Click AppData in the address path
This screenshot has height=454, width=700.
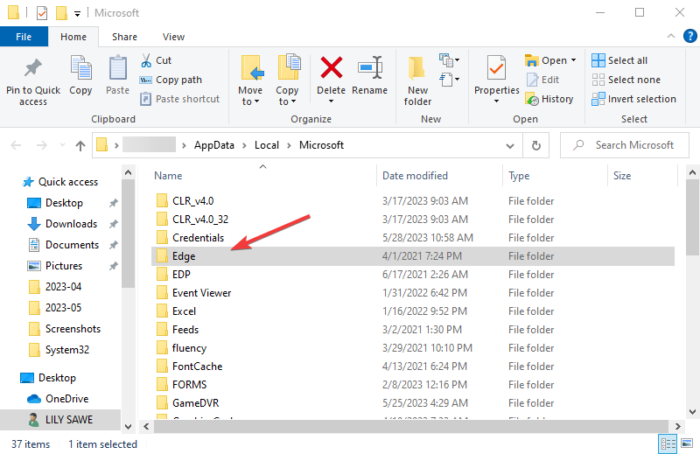[214, 146]
